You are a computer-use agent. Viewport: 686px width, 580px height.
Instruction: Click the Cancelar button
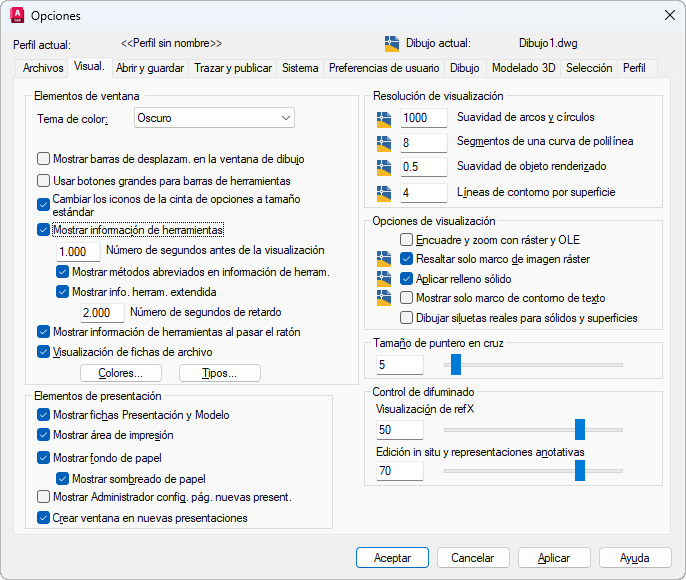click(x=473, y=558)
